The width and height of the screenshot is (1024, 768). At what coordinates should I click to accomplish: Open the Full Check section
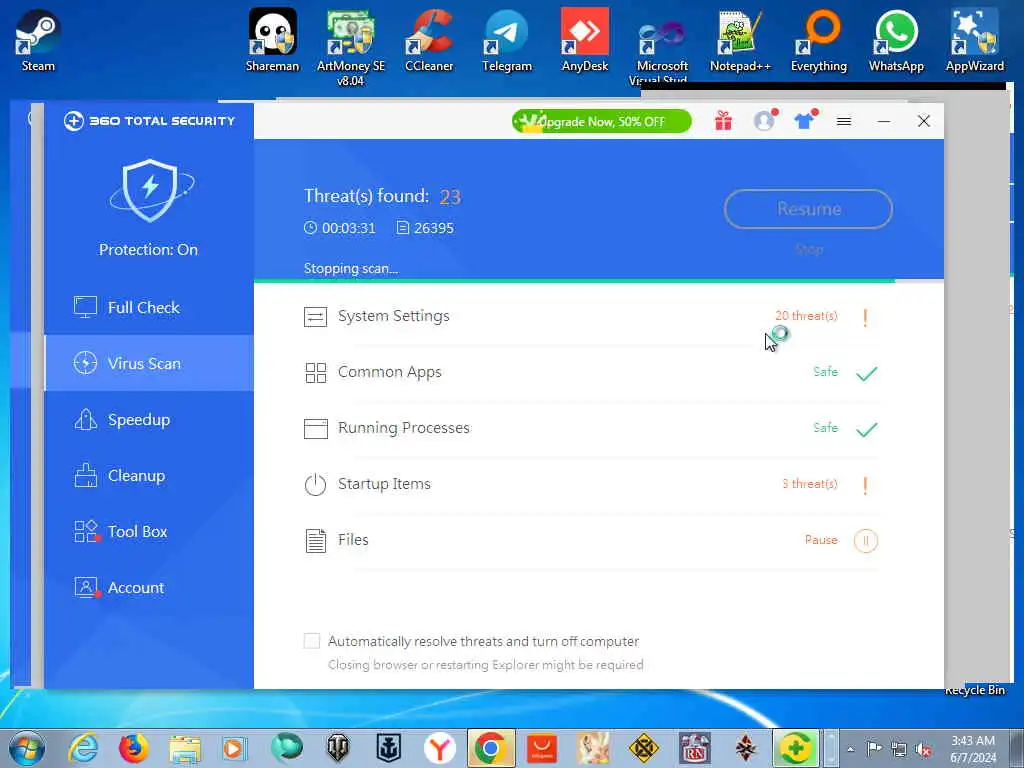[x=149, y=307]
